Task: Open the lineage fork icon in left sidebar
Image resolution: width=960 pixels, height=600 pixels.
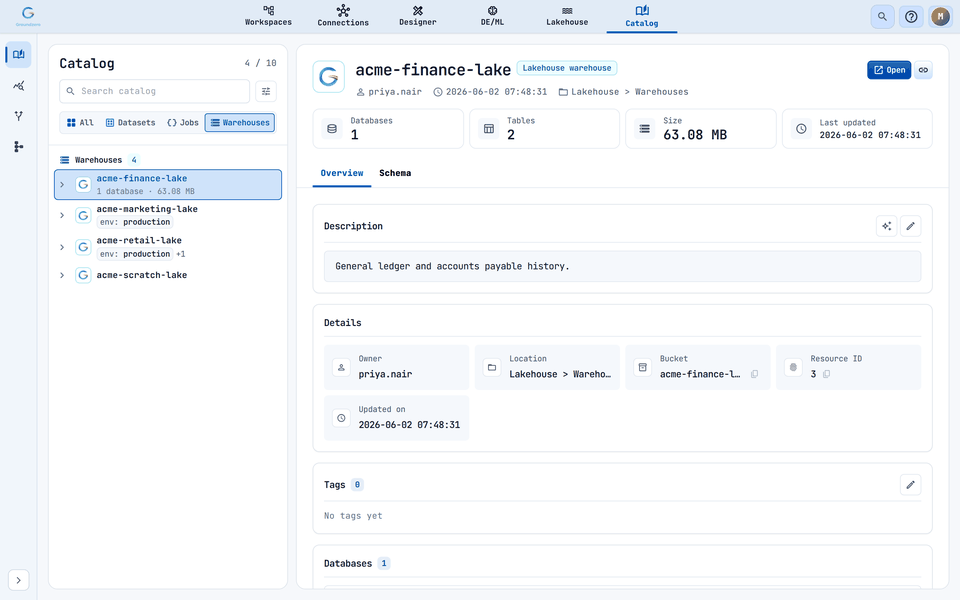Action: click(x=18, y=116)
